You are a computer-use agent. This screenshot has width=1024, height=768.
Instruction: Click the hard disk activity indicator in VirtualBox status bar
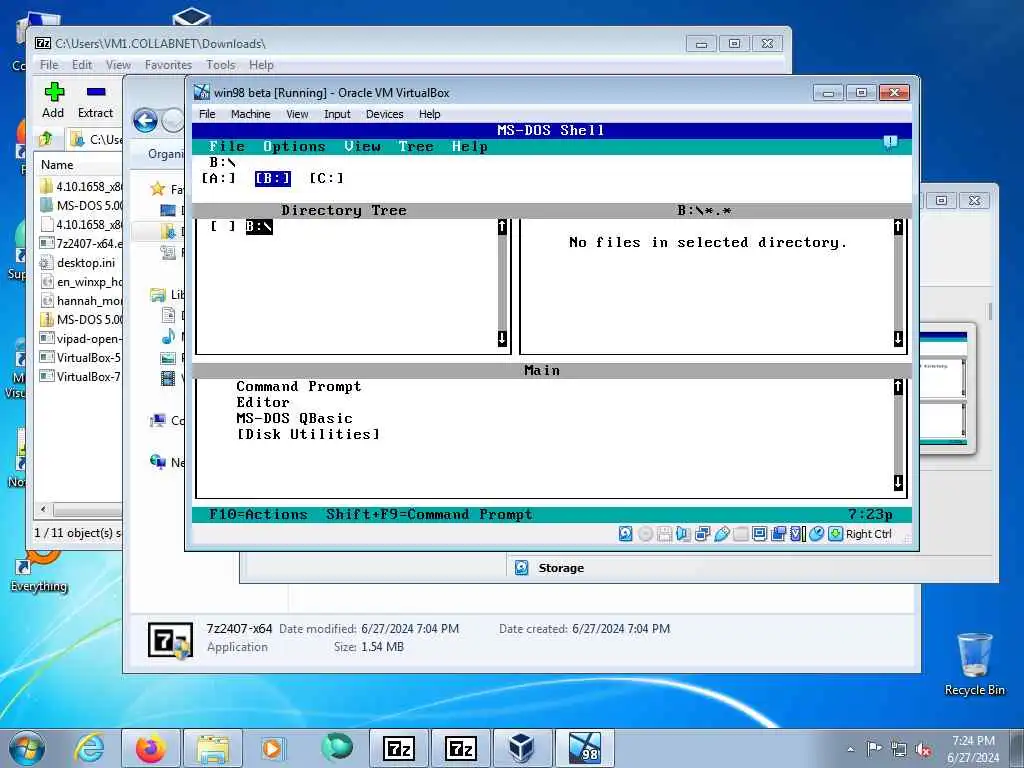626,534
